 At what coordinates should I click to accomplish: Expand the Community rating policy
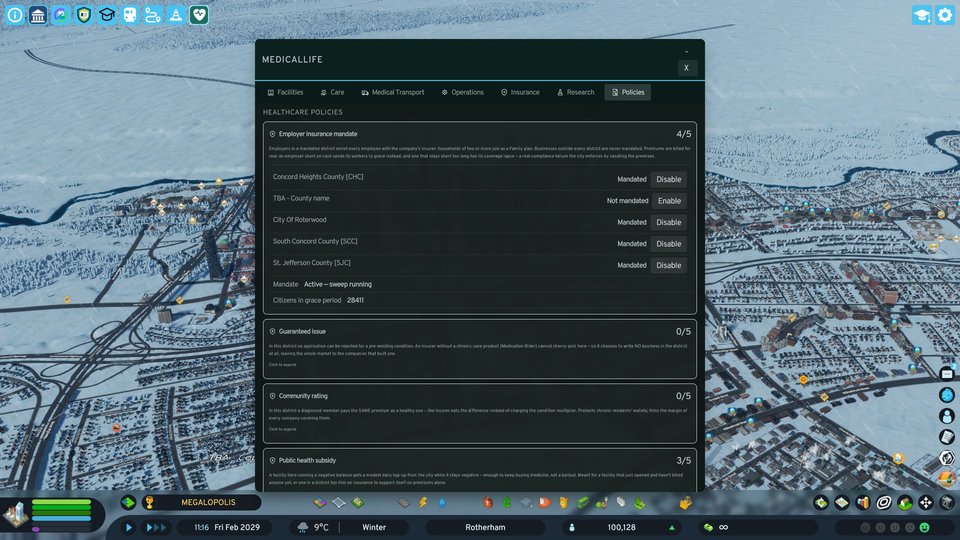coord(480,413)
